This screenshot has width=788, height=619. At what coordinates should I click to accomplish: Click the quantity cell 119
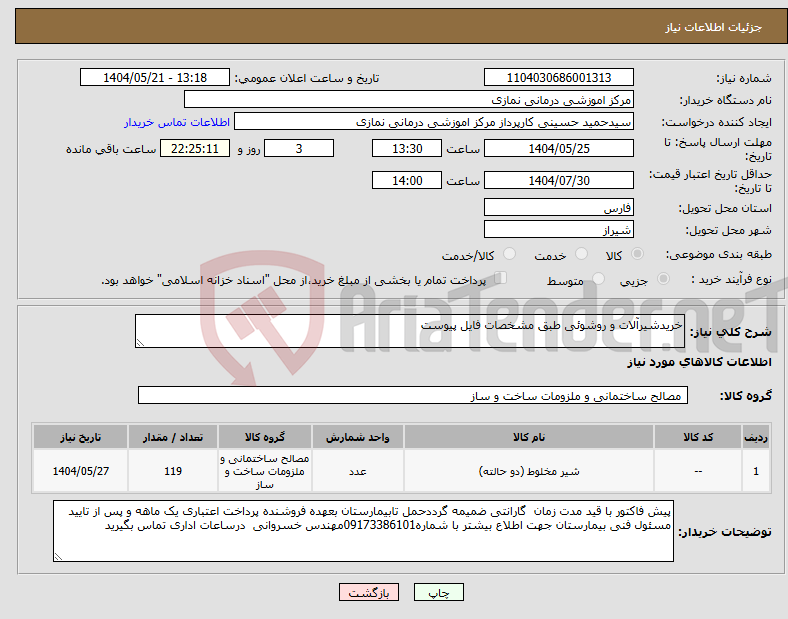pyautogui.click(x=173, y=471)
